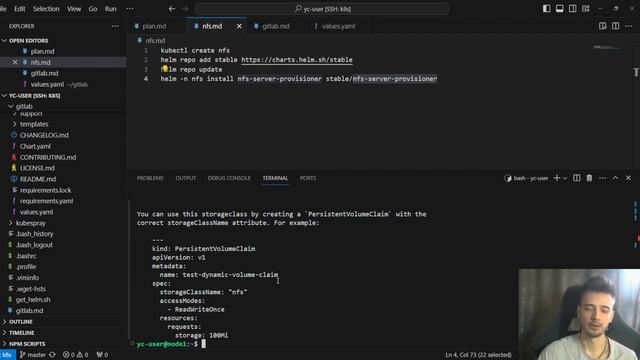640x360 pixels.
Task: Follow the charts.helm.sh/stable link
Action: coord(297,60)
